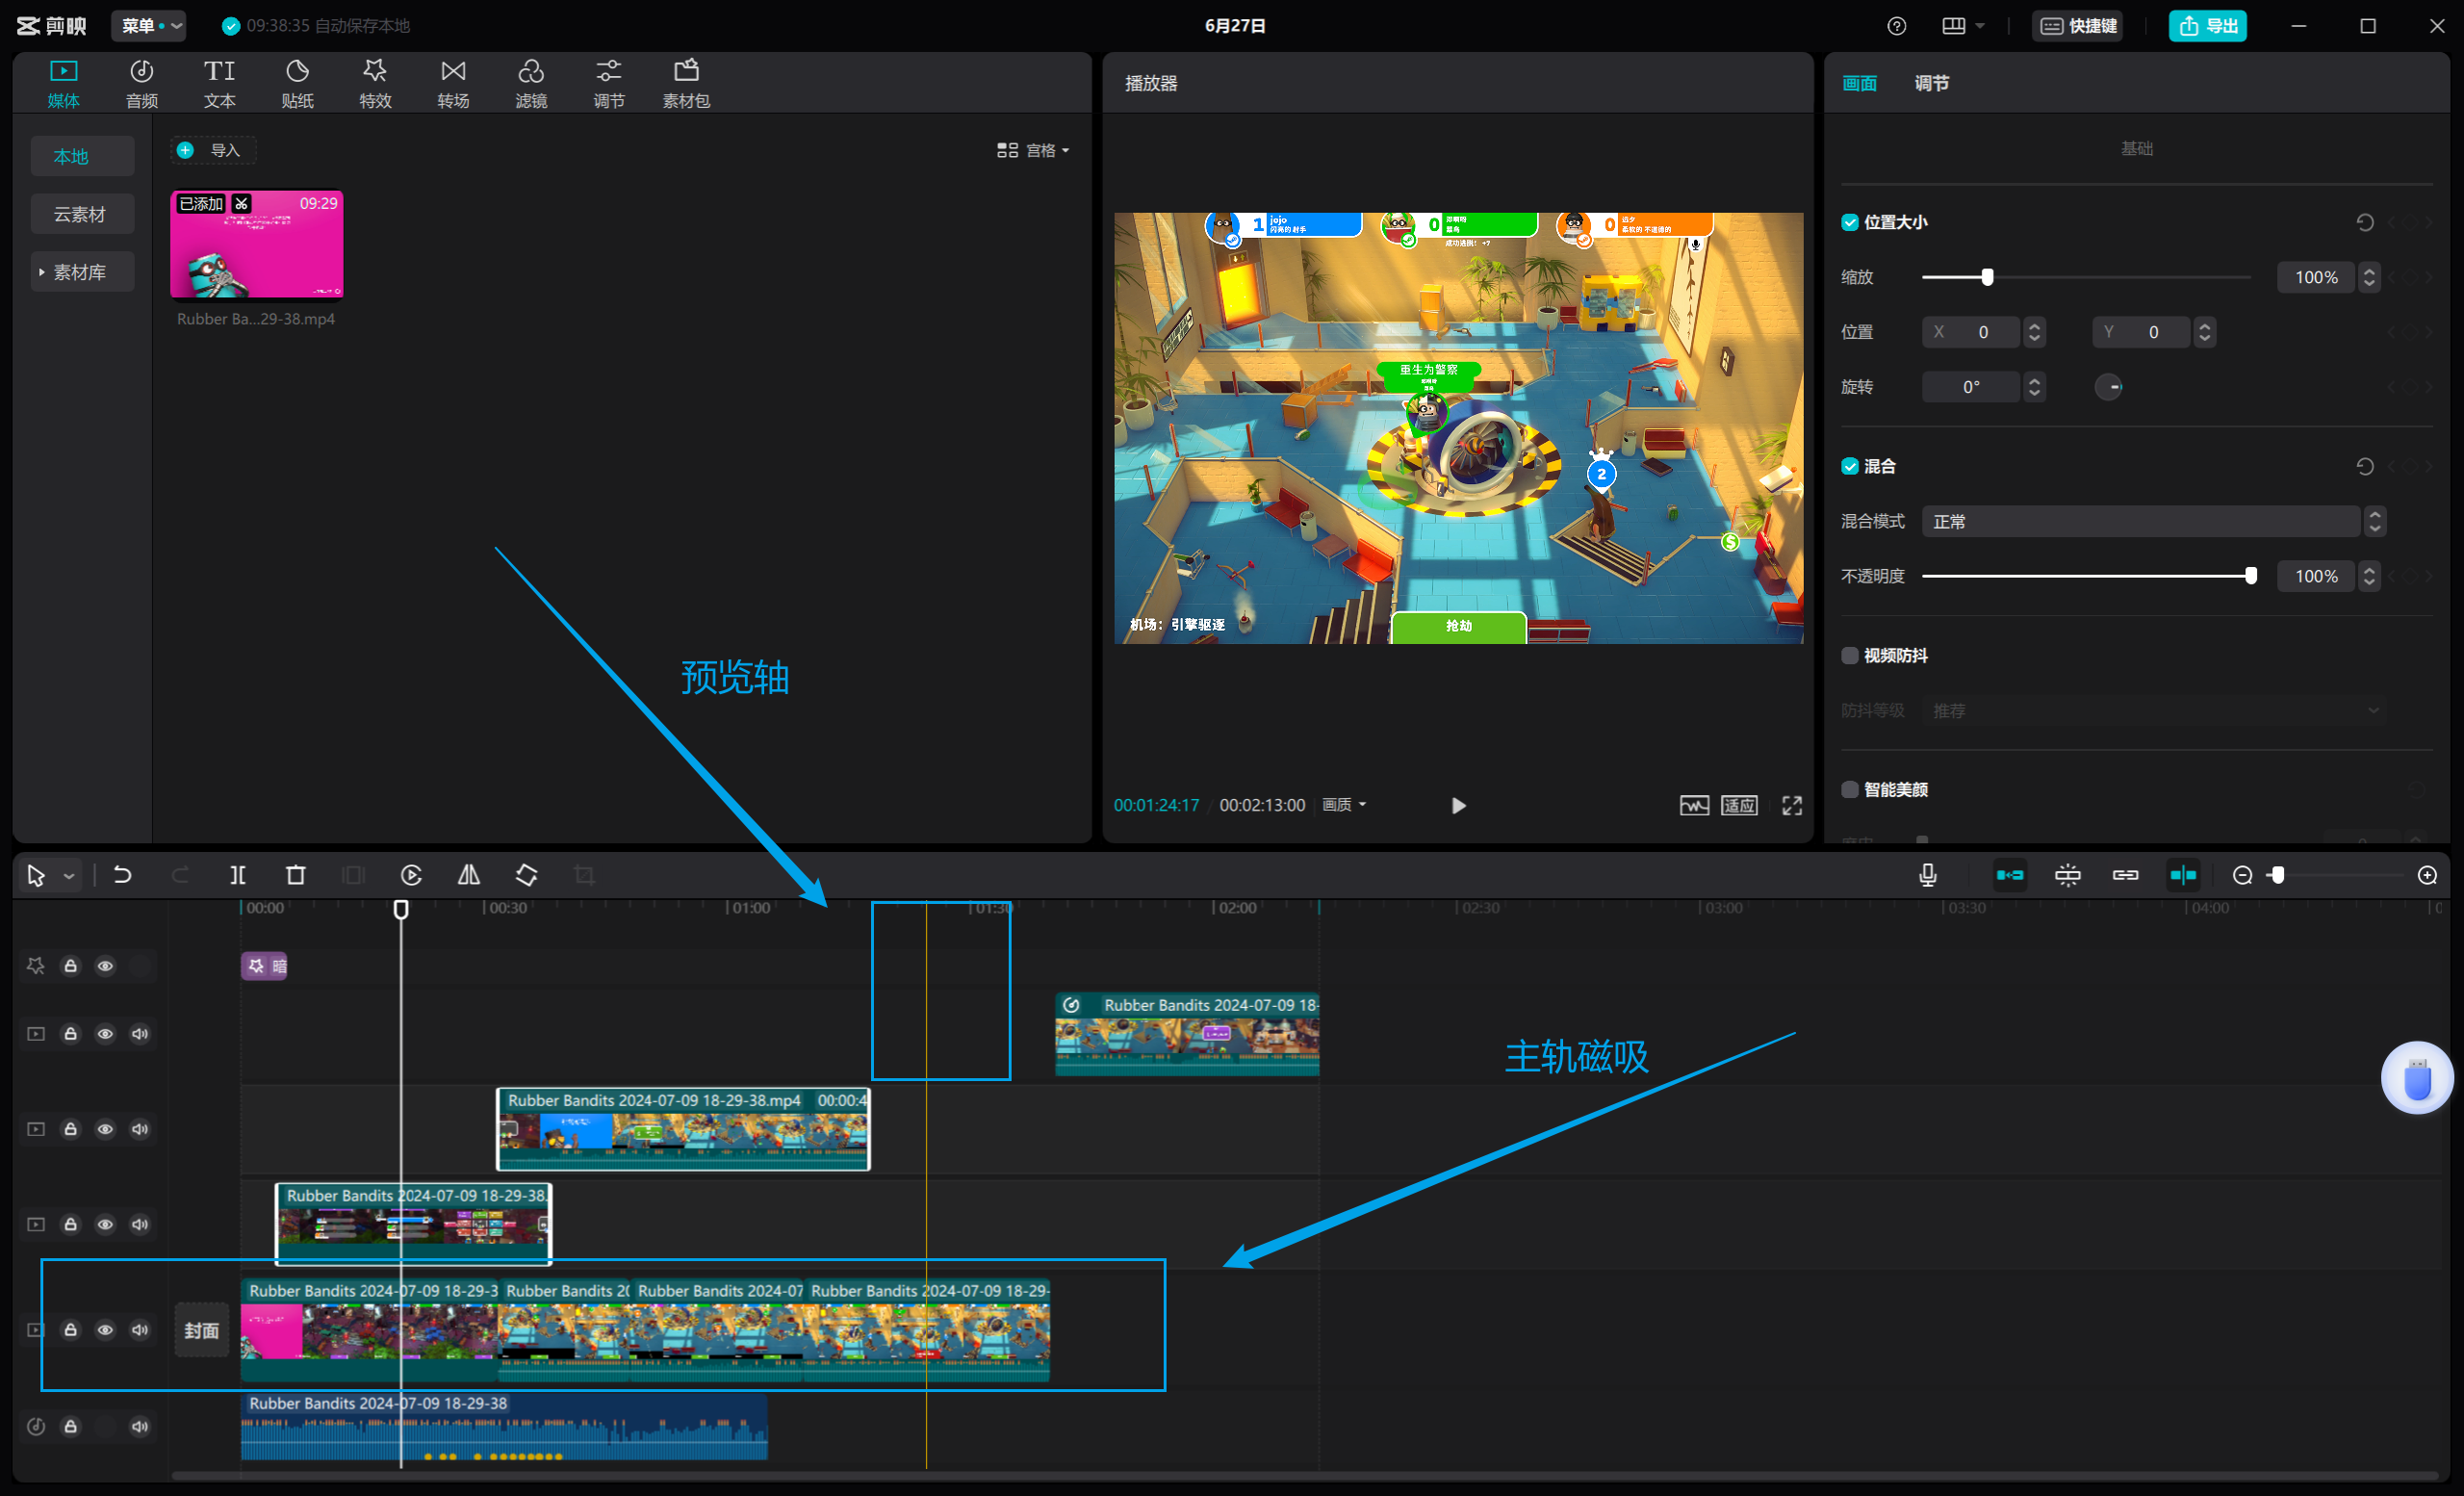Click the waveform scope icon in player
The height and width of the screenshot is (1496, 2464).
(1694, 806)
